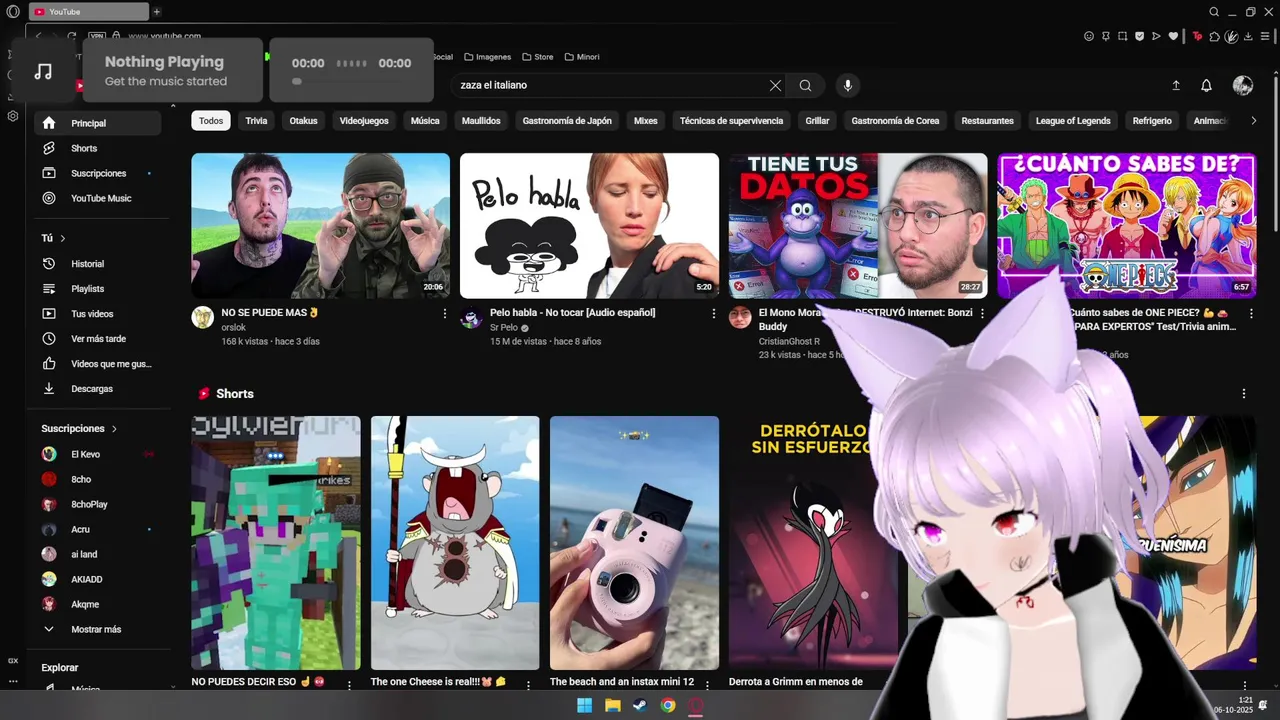Select the Otakus filter chip
The height and width of the screenshot is (720, 1280).
coord(303,121)
